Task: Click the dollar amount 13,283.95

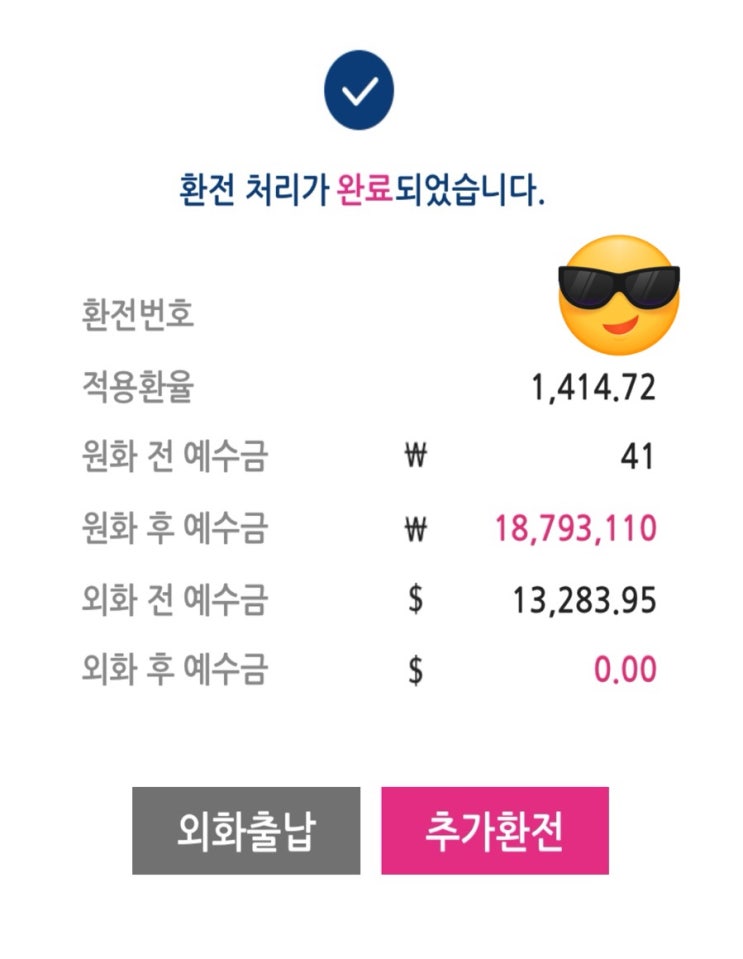Action: [585, 599]
